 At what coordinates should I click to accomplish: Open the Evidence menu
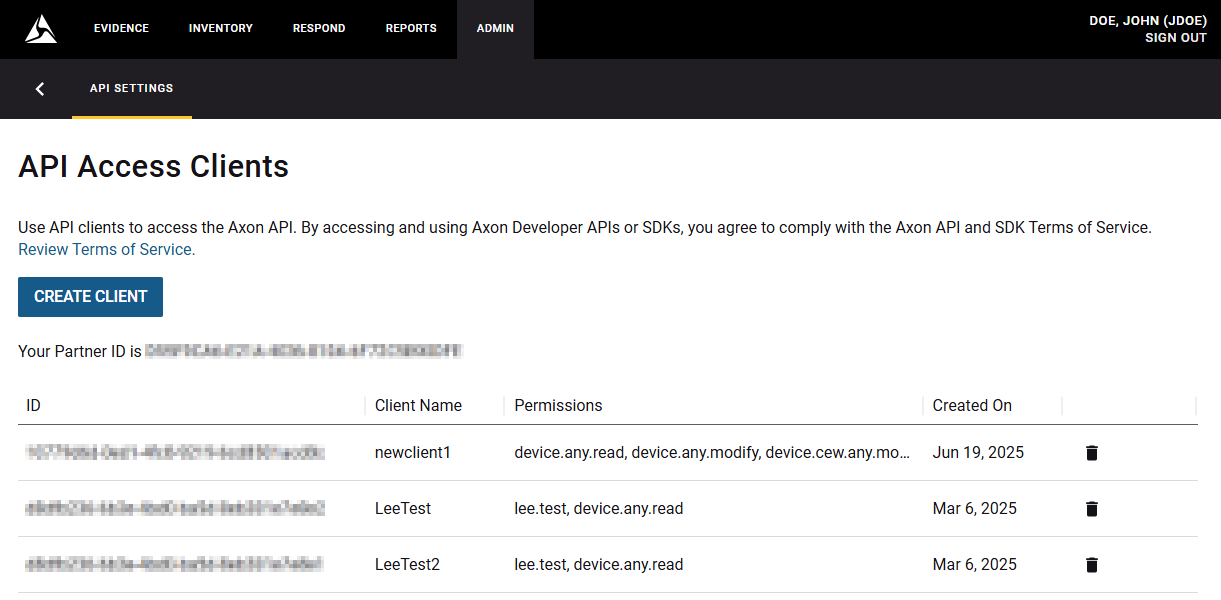[121, 28]
